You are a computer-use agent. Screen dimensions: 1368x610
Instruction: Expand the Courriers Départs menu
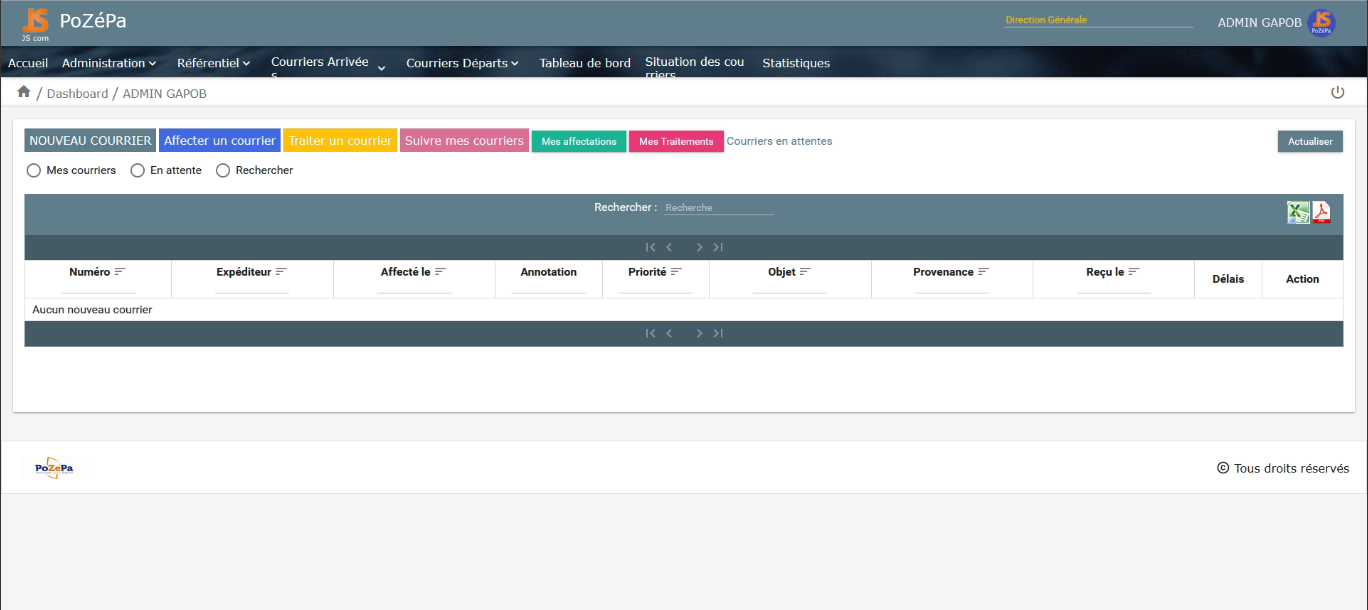coord(462,63)
